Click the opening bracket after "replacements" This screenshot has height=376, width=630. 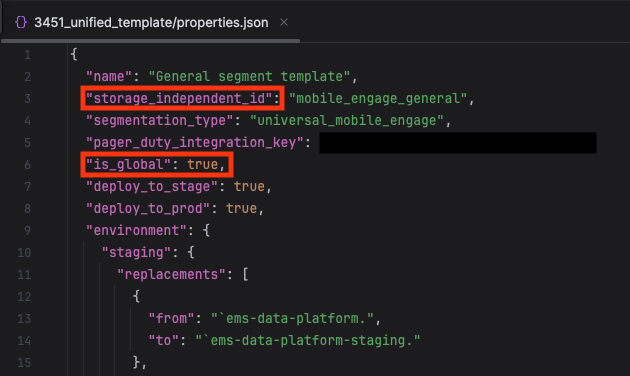click(245, 274)
